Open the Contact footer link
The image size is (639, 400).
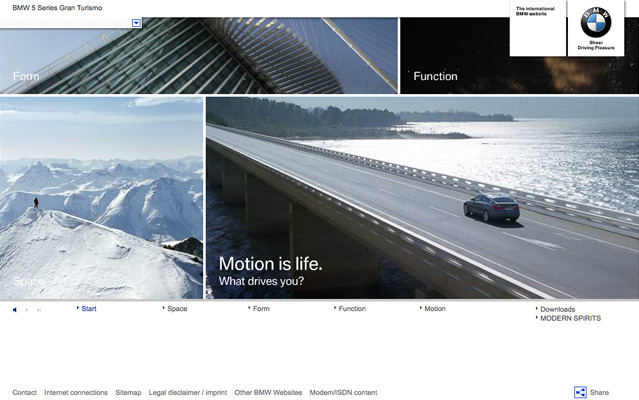[x=24, y=393]
